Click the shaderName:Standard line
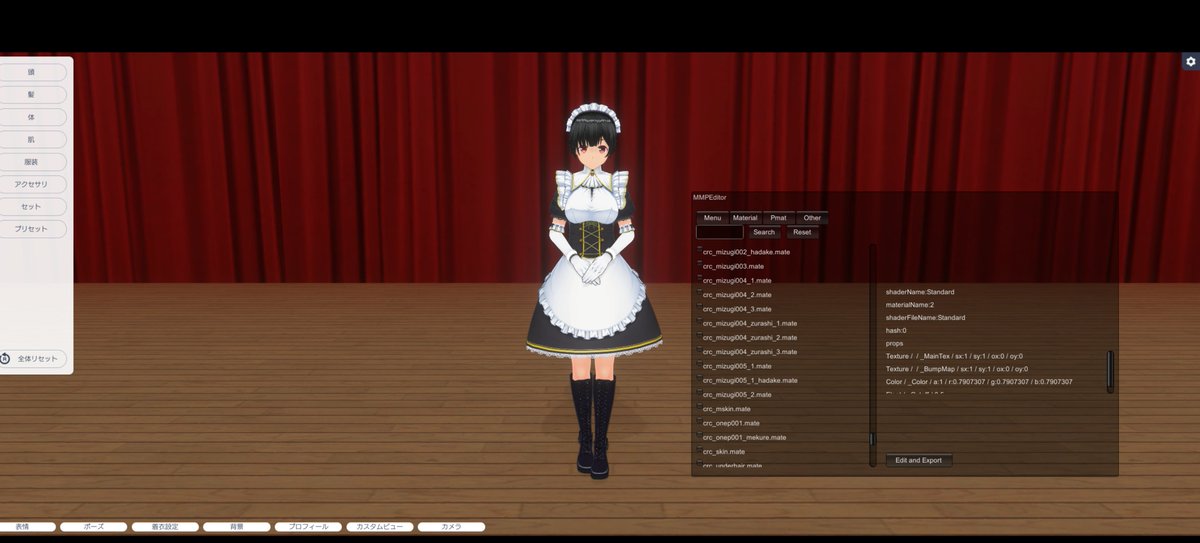Viewport: 1200px width, 543px height. 920,292
